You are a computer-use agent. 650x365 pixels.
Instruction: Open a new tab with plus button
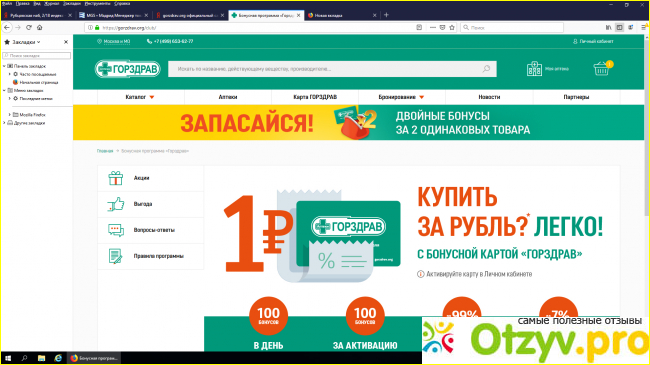click(386, 15)
